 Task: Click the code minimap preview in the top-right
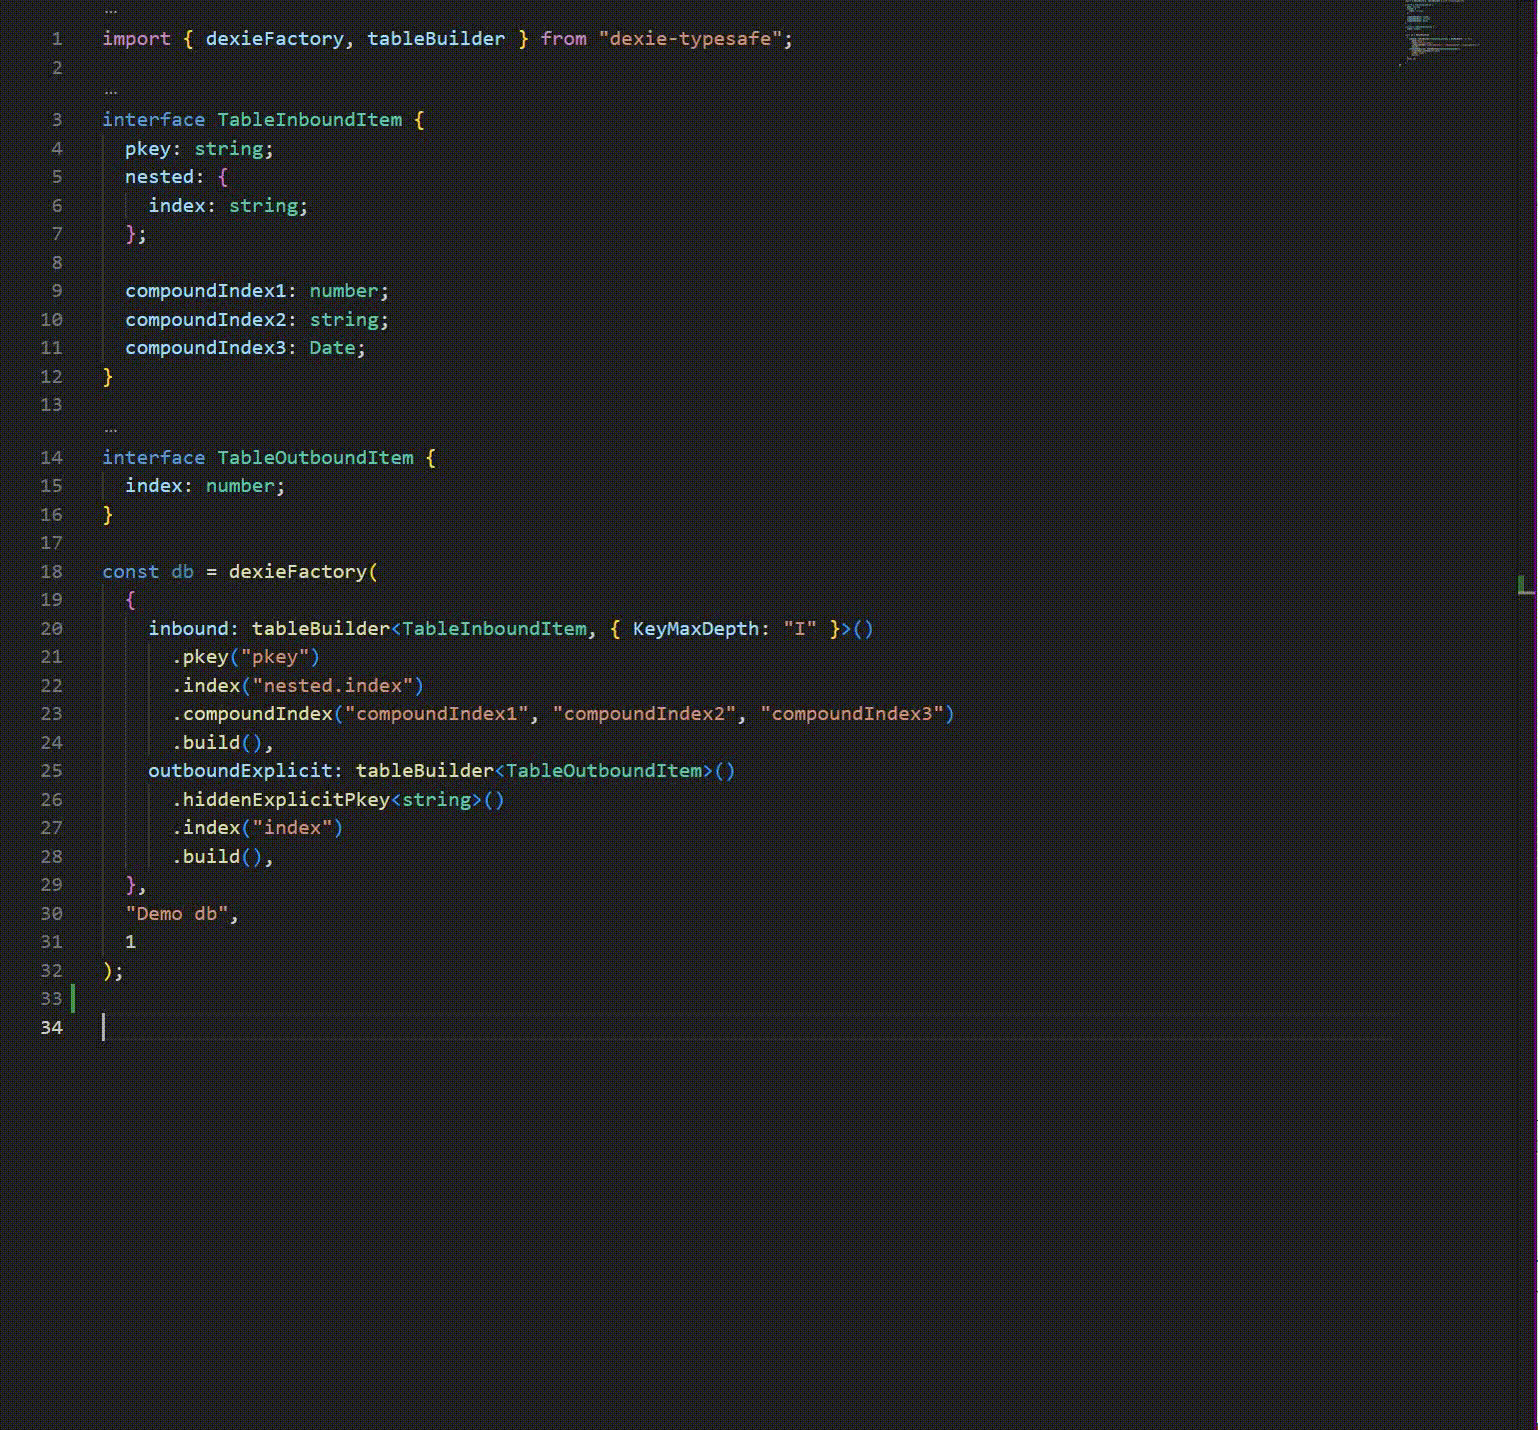pyautogui.click(x=1438, y=33)
